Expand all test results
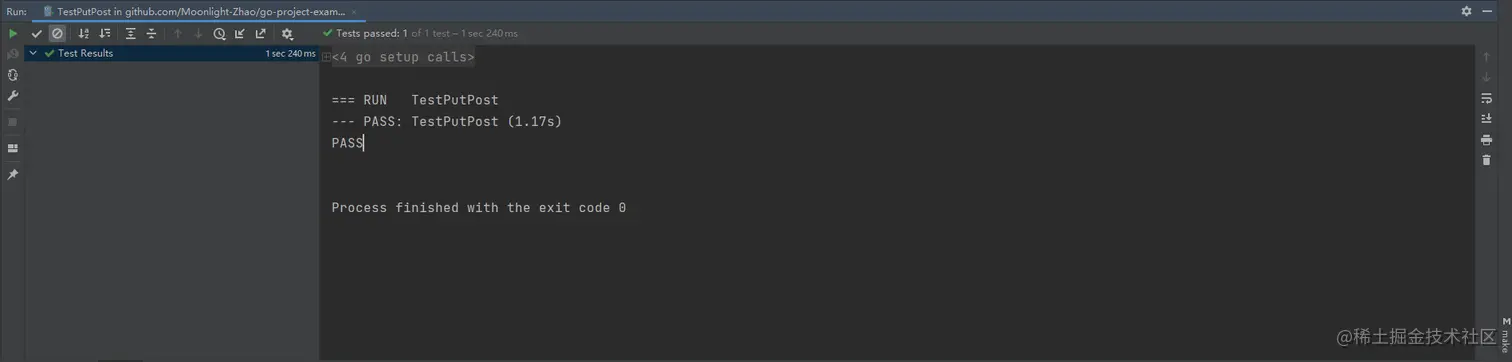This screenshot has width=1512, height=362. (131, 34)
